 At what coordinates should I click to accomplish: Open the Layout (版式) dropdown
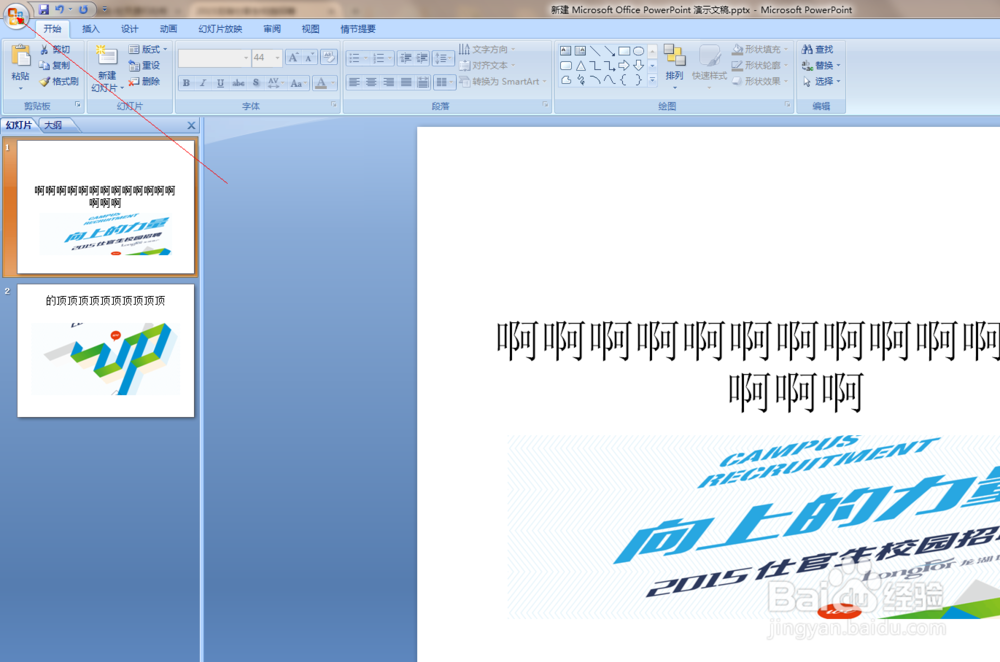coord(147,50)
